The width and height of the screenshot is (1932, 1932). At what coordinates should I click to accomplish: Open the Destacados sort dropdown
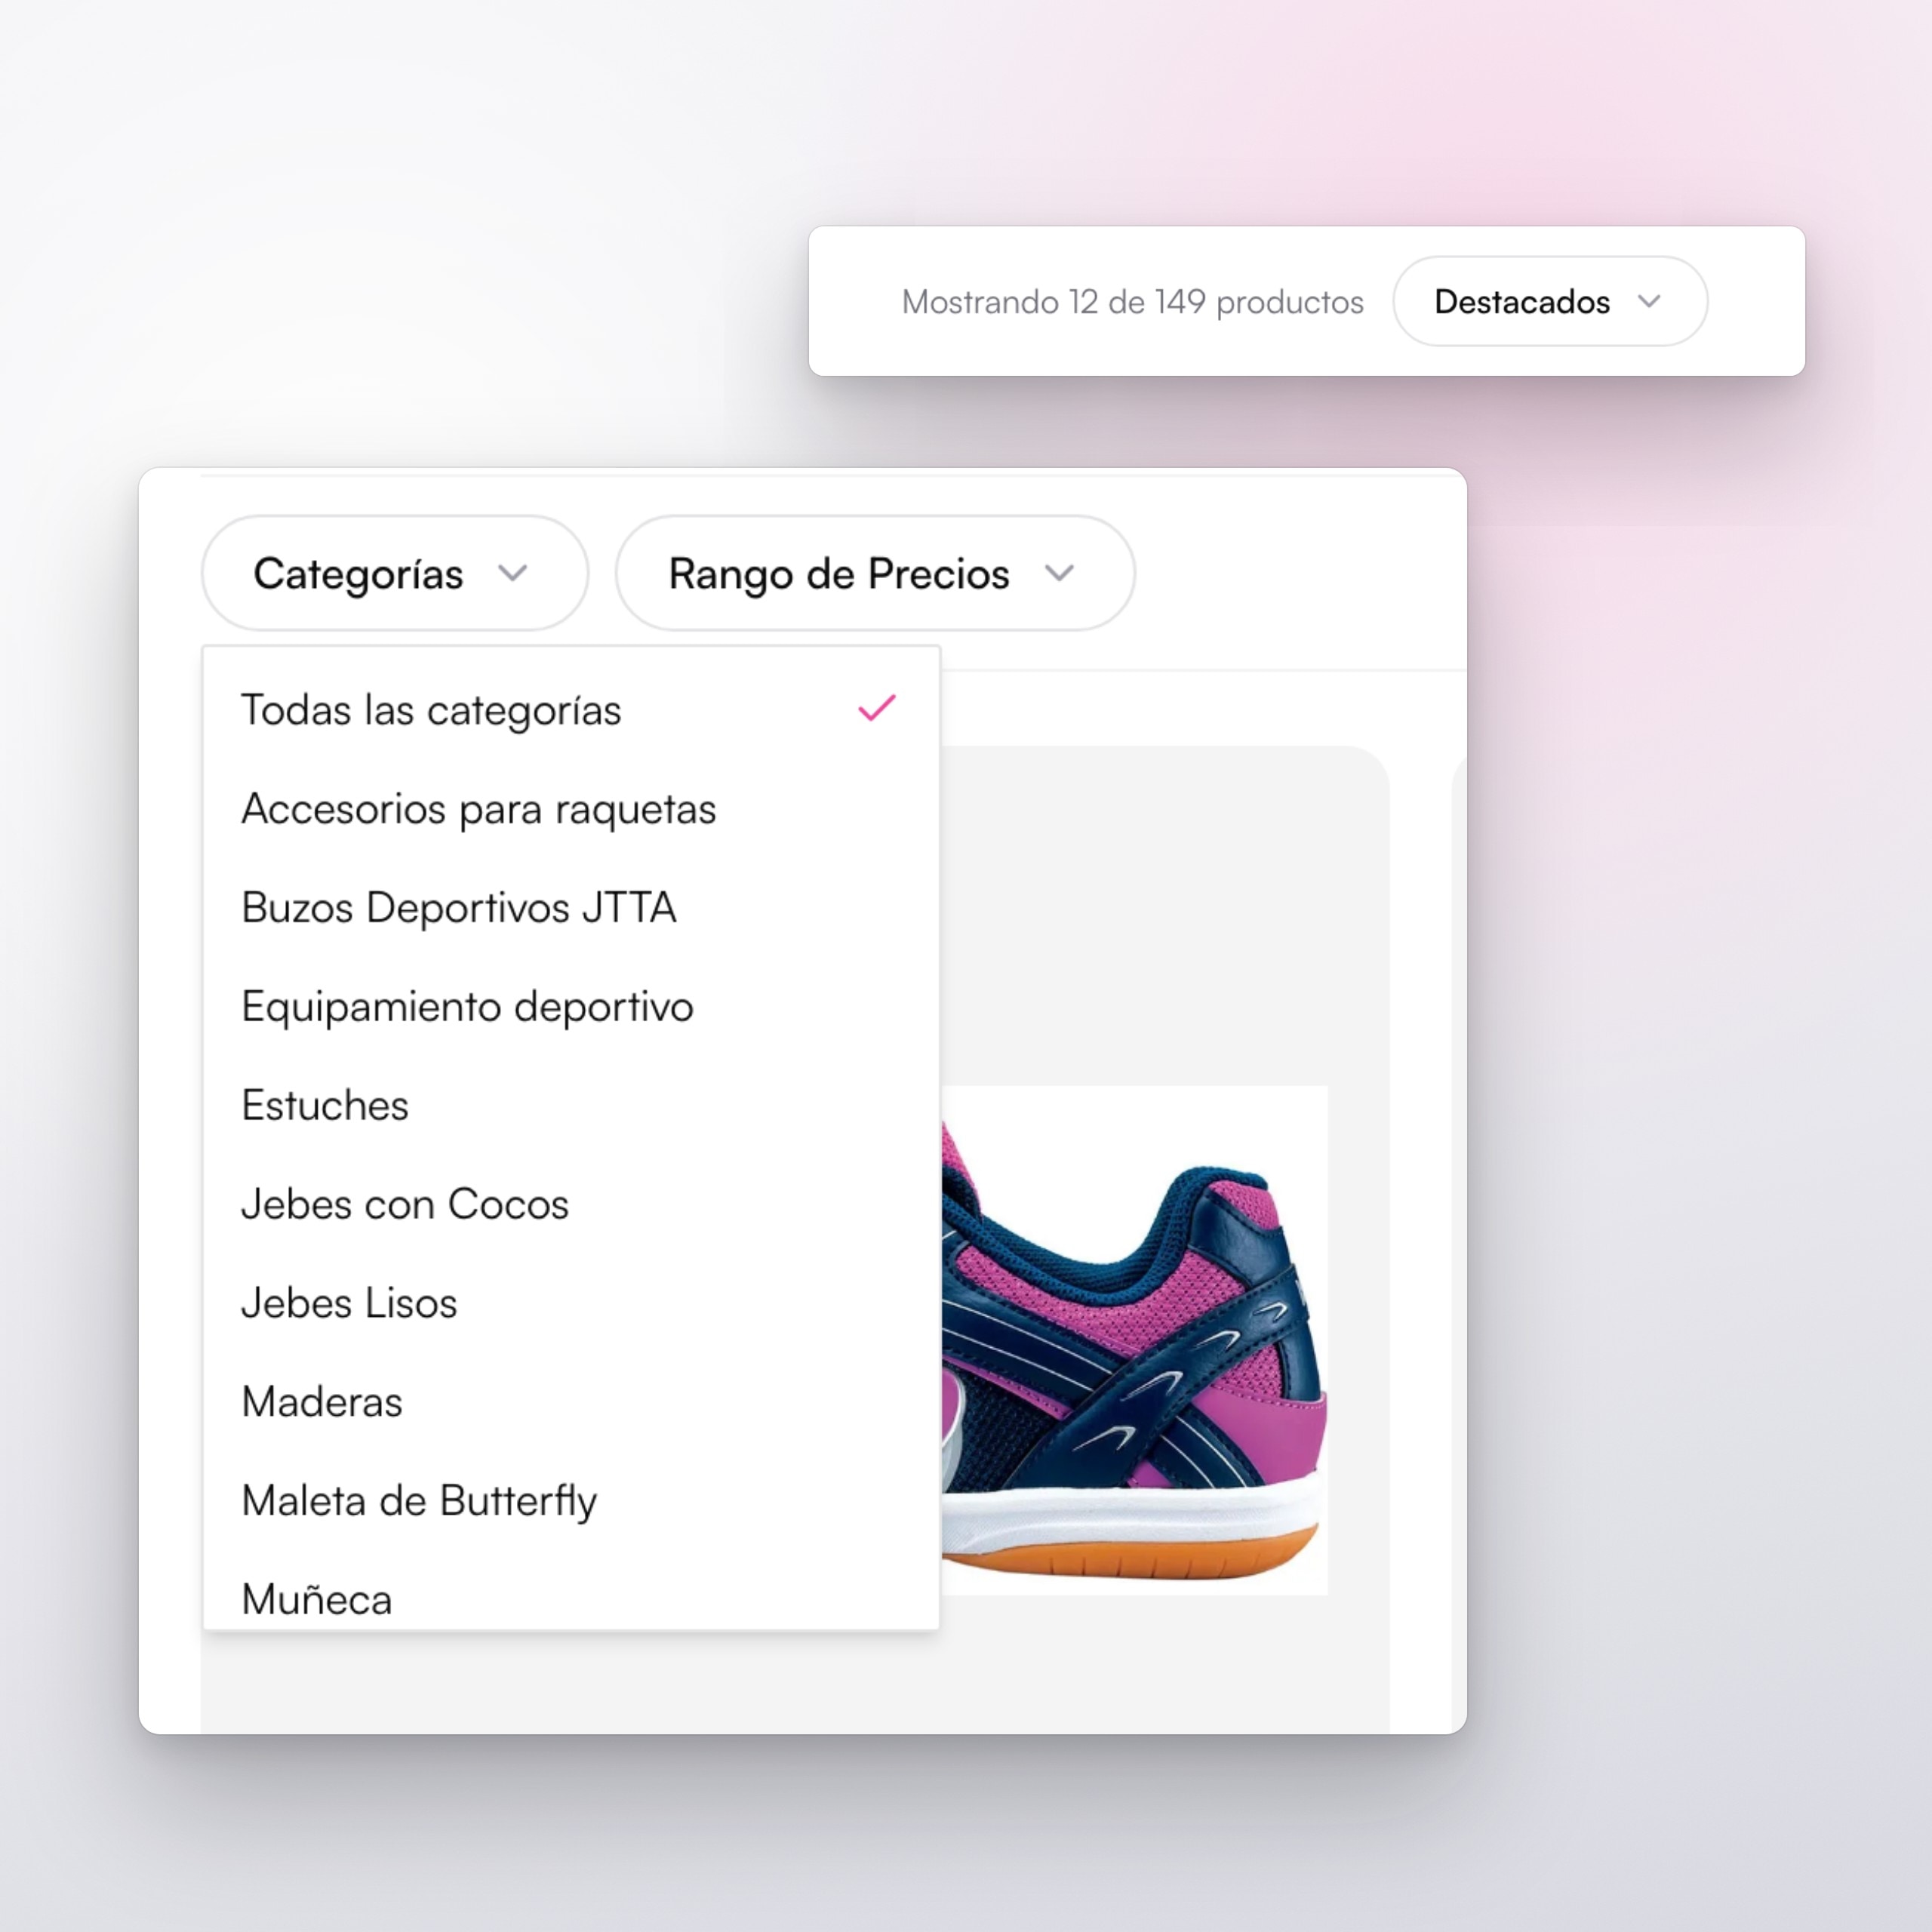(x=1549, y=301)
